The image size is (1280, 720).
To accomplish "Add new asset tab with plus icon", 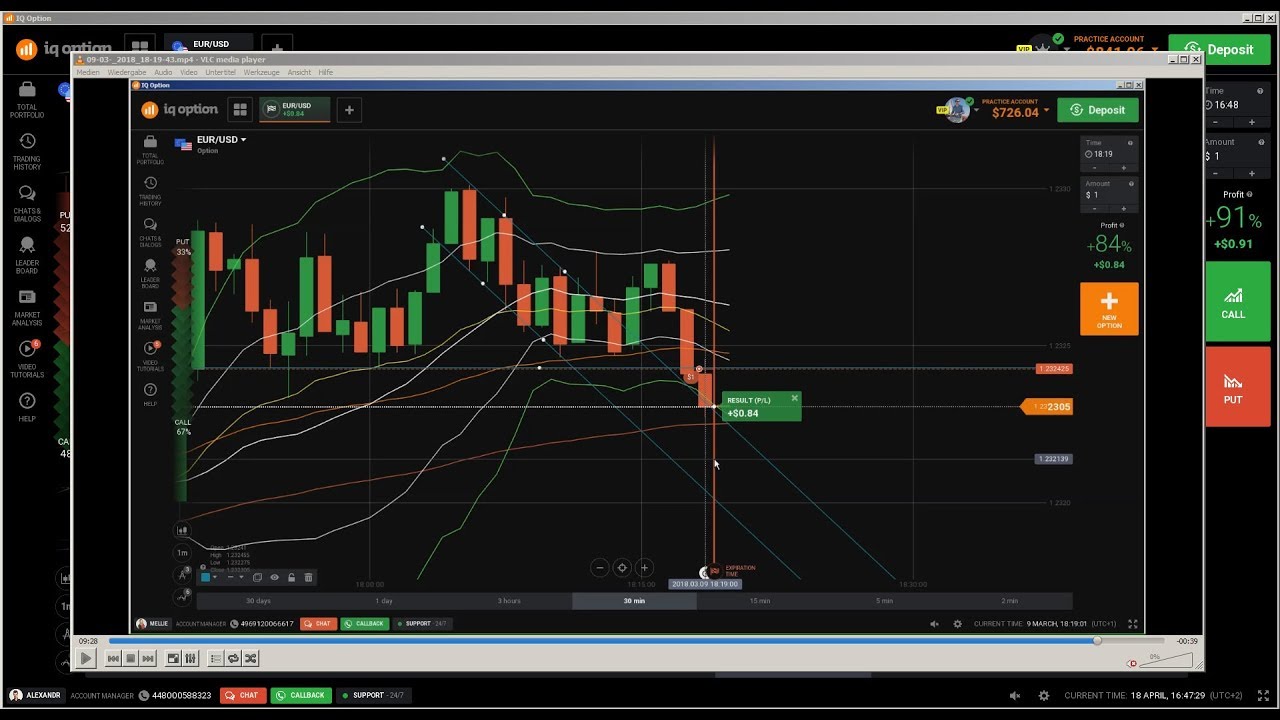I will pyautogui.click(x=349, y=109).
